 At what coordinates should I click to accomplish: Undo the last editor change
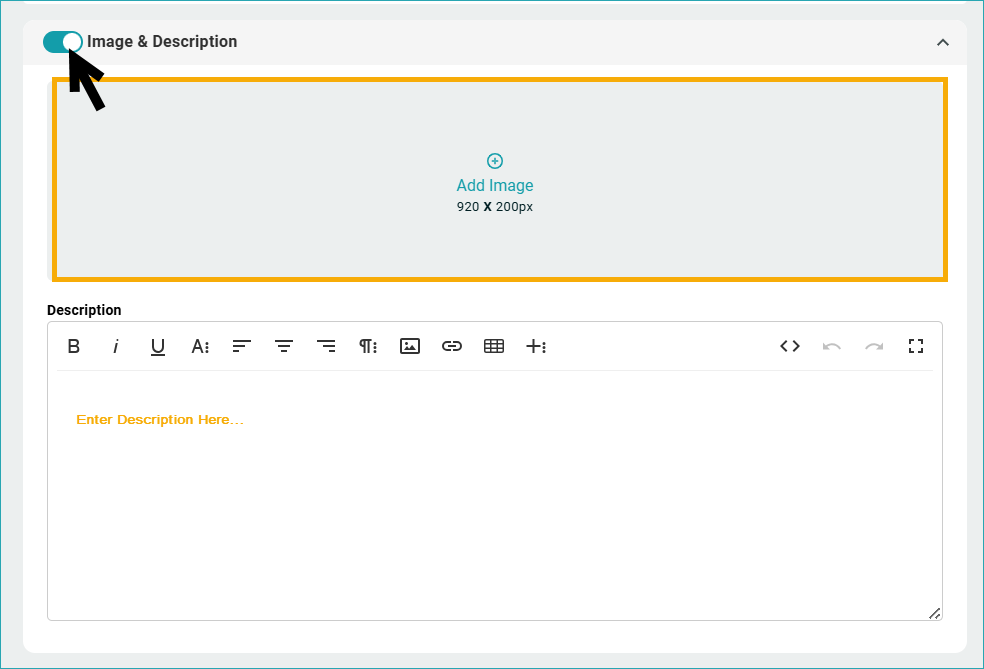[832, 346]
